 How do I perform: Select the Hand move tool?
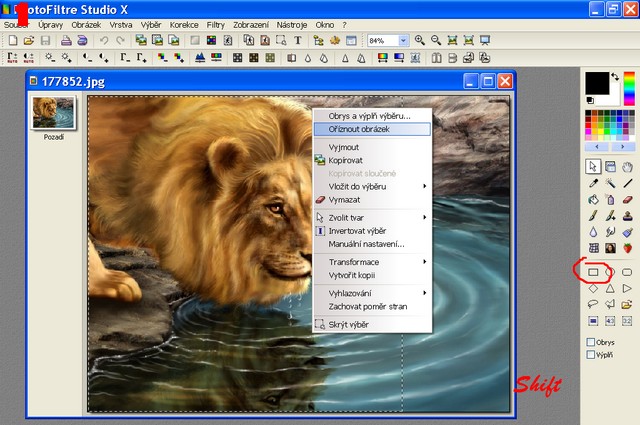coord(627,167)
